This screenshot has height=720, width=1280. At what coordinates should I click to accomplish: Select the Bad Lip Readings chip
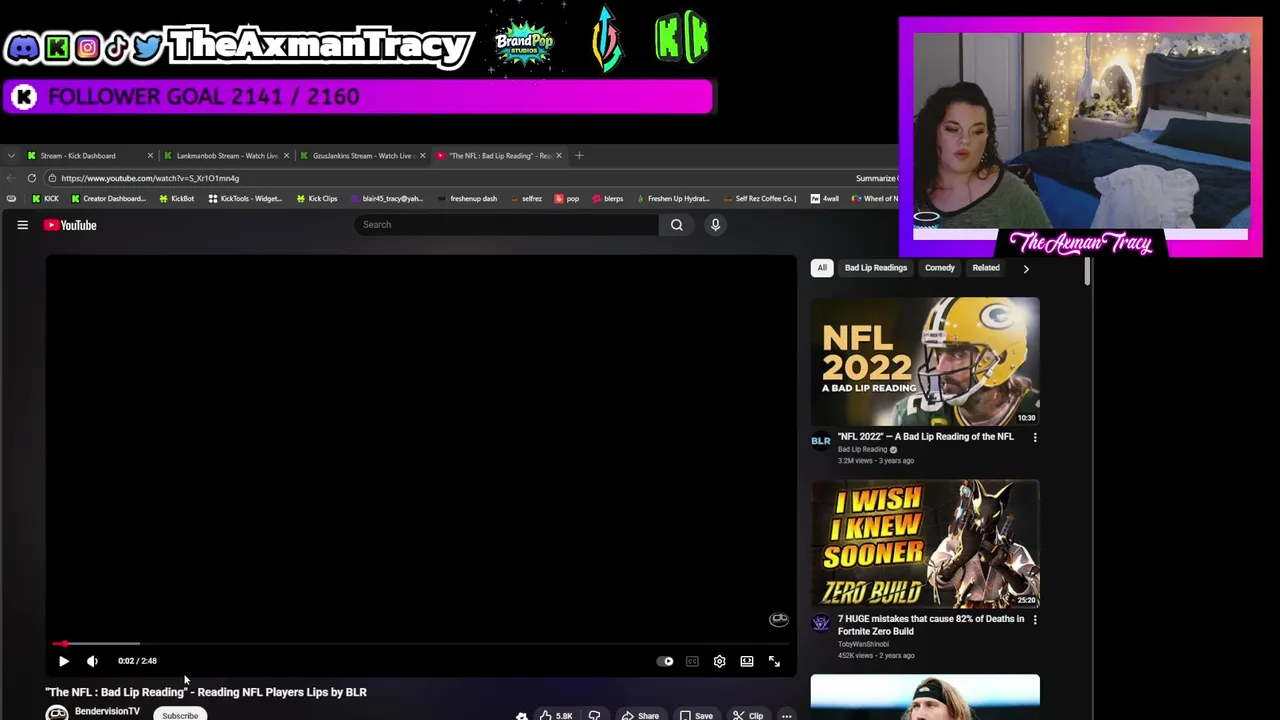pyautogui.click(x=876, y=268)
